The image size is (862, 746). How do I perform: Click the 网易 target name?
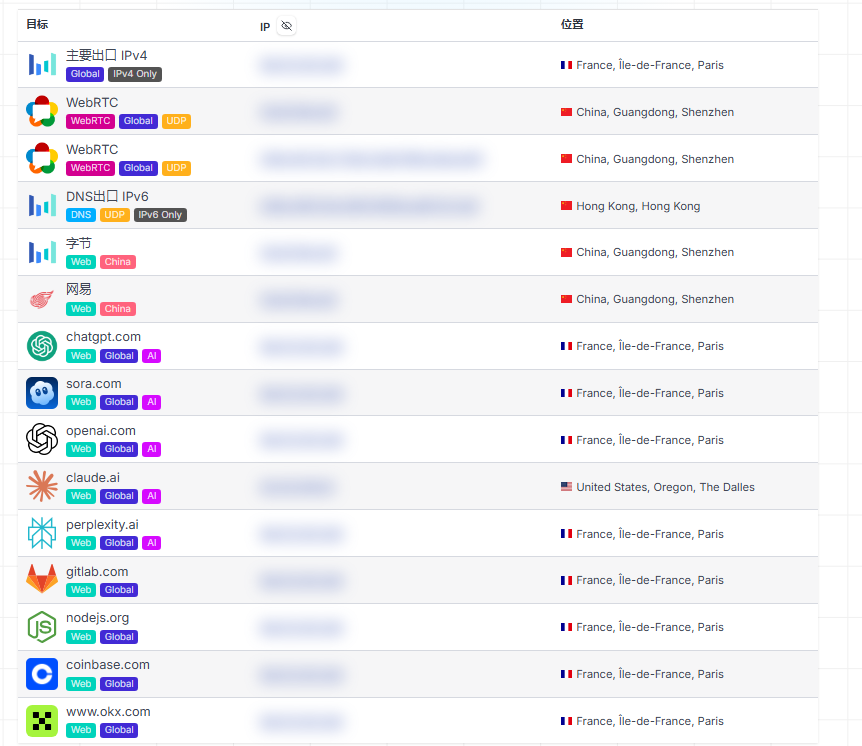(x=79, y=289)
